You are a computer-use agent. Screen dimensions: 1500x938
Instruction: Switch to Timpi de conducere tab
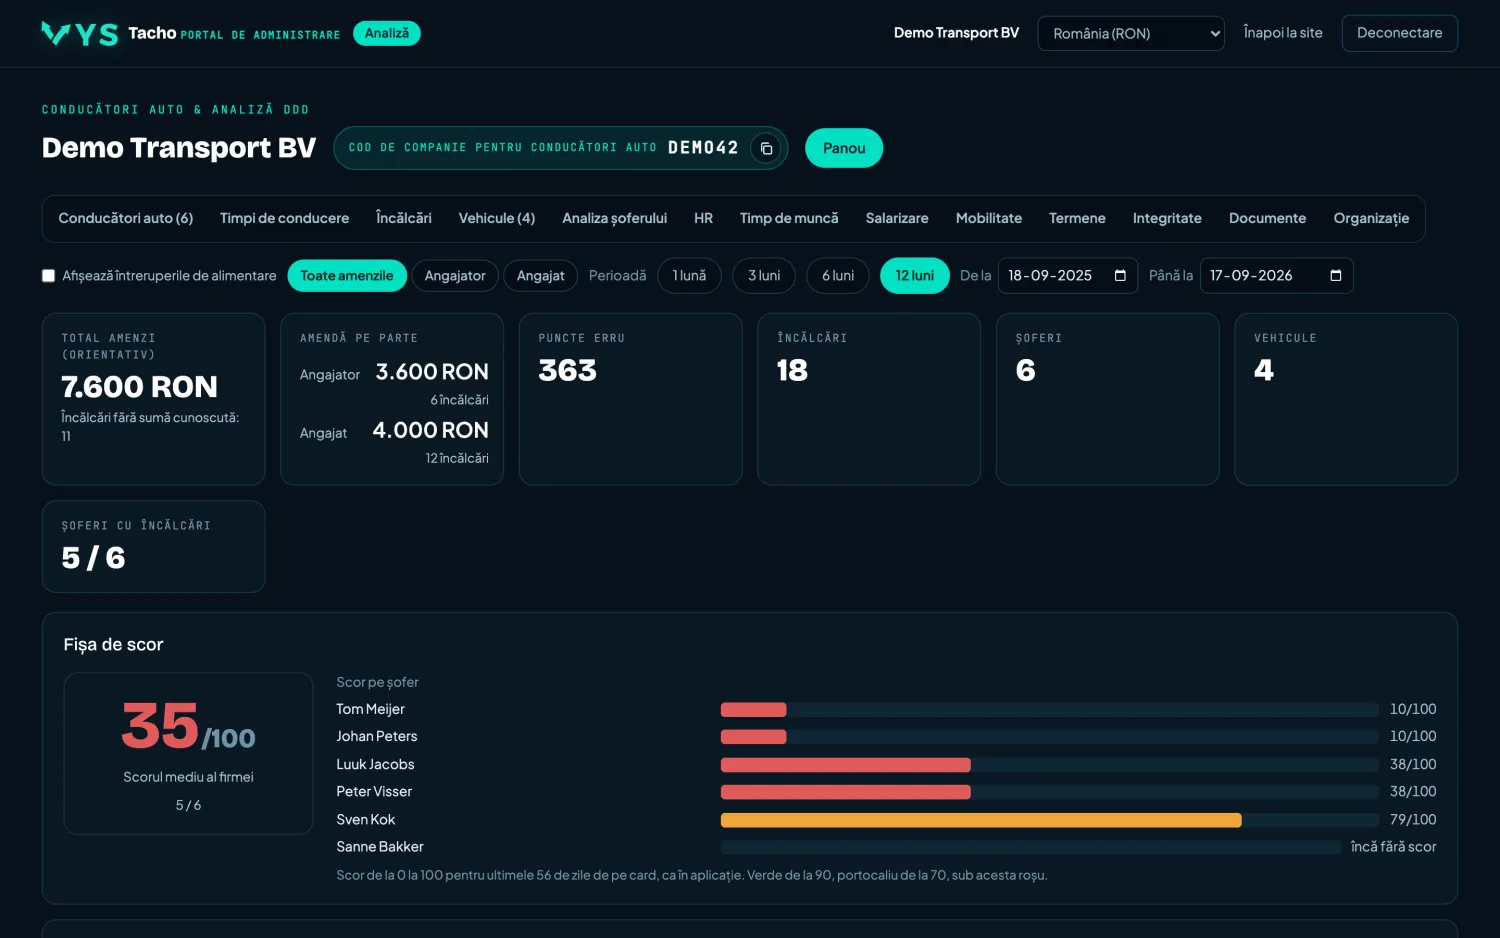point(285,218)
